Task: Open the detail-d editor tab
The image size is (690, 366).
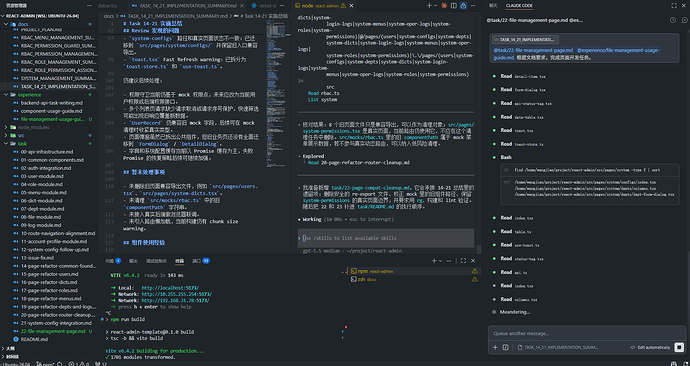Action: coord(264,6)
